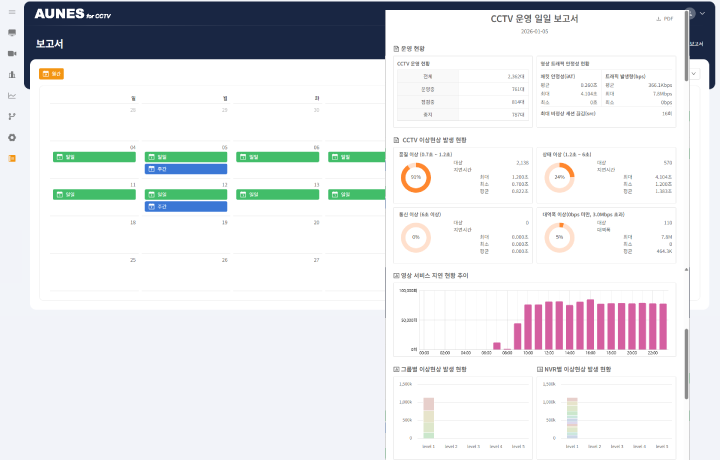
Task: Click the orange monthly view button
Action: pos(51,73)
